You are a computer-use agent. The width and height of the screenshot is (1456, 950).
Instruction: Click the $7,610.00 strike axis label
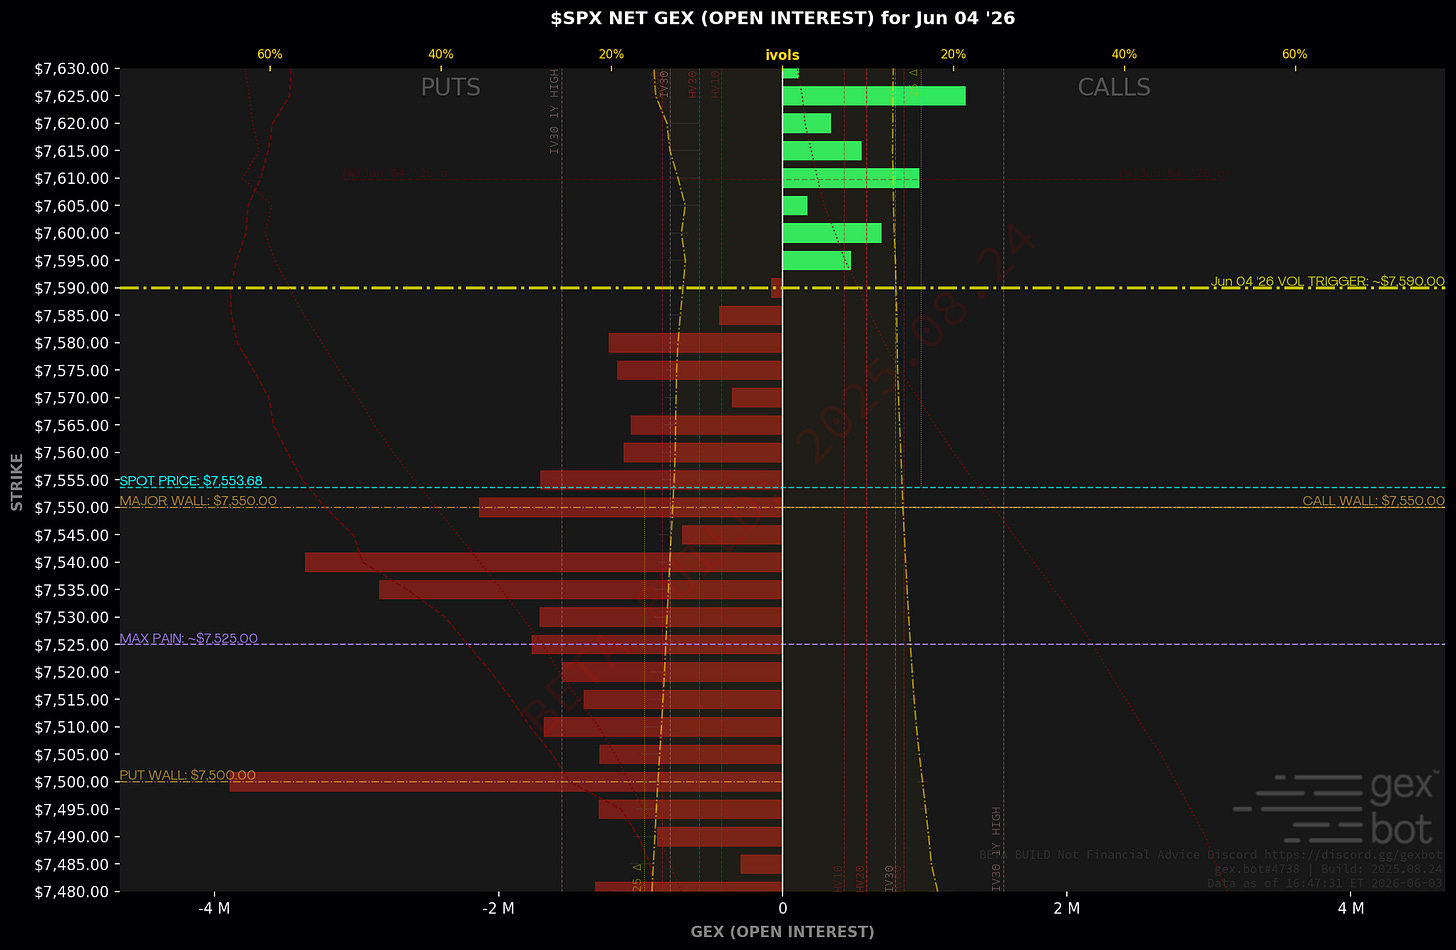click(71, 178)
